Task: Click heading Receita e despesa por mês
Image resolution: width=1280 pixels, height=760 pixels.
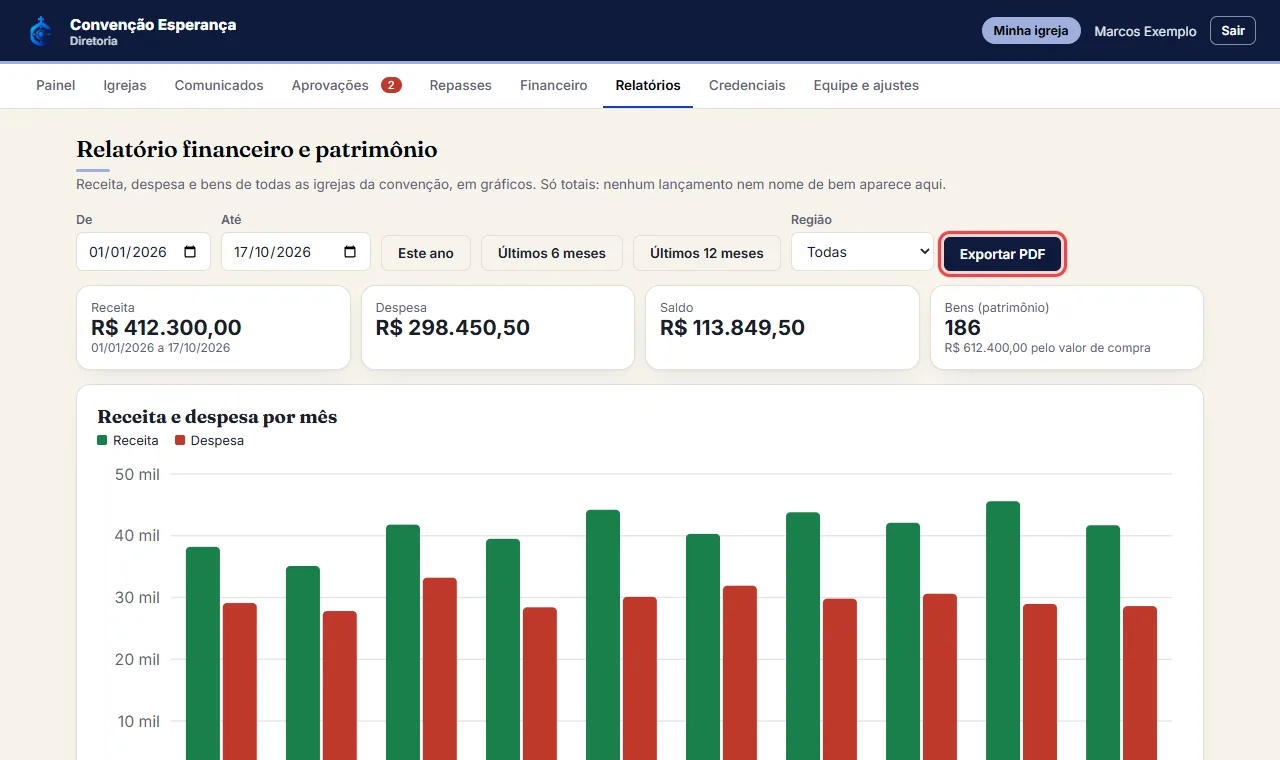Action: (x=217, y=417)
